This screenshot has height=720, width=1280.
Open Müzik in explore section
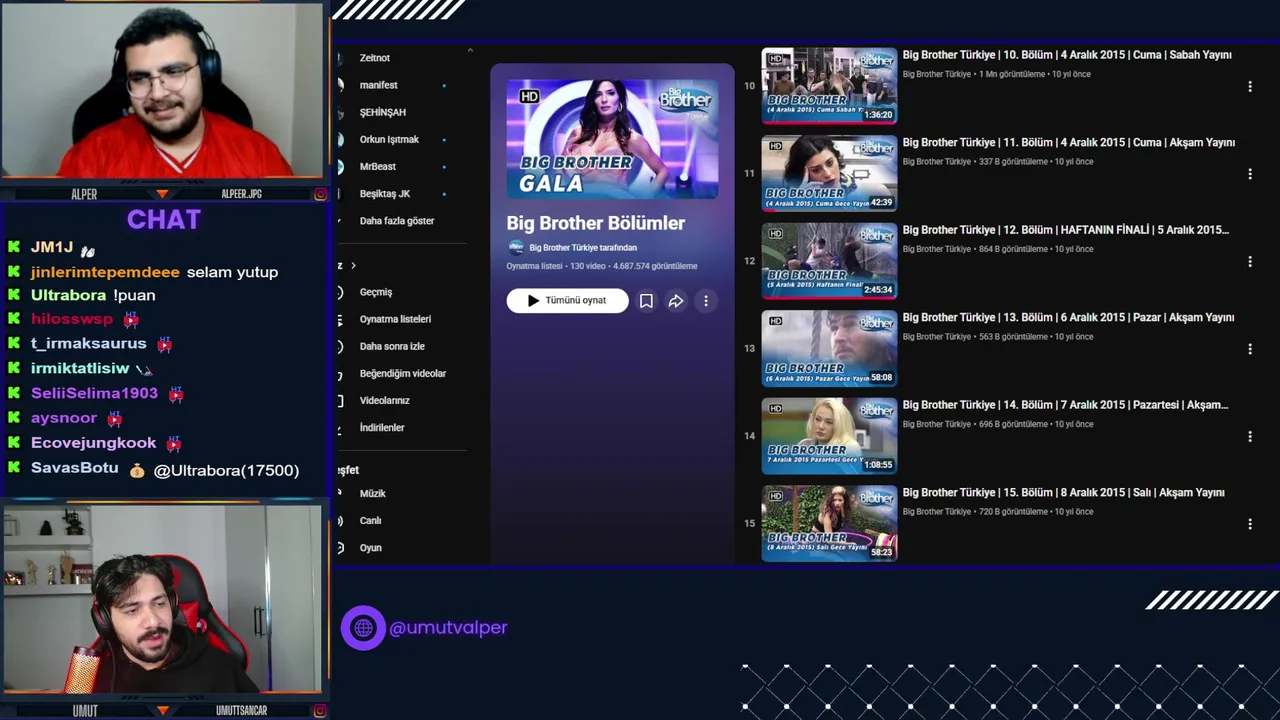[373, 493]
